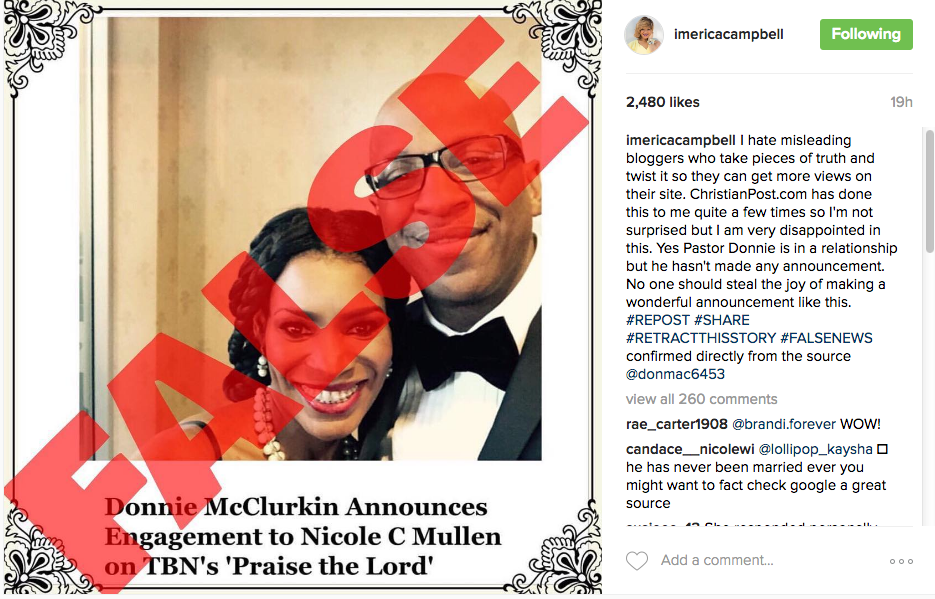The height and width of the screenshot is (599, 935).
Task: Open the #REPOST hashtag
Action: pos(658,320)
